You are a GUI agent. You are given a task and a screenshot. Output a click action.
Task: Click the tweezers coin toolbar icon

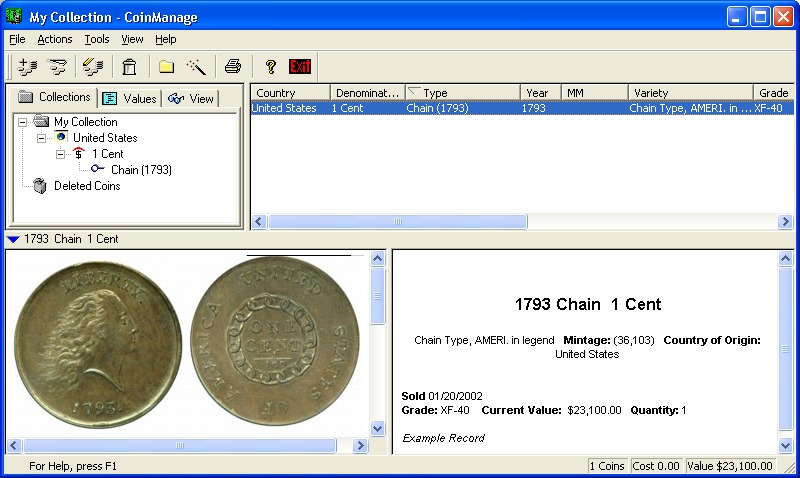click(x=57, y=67)
